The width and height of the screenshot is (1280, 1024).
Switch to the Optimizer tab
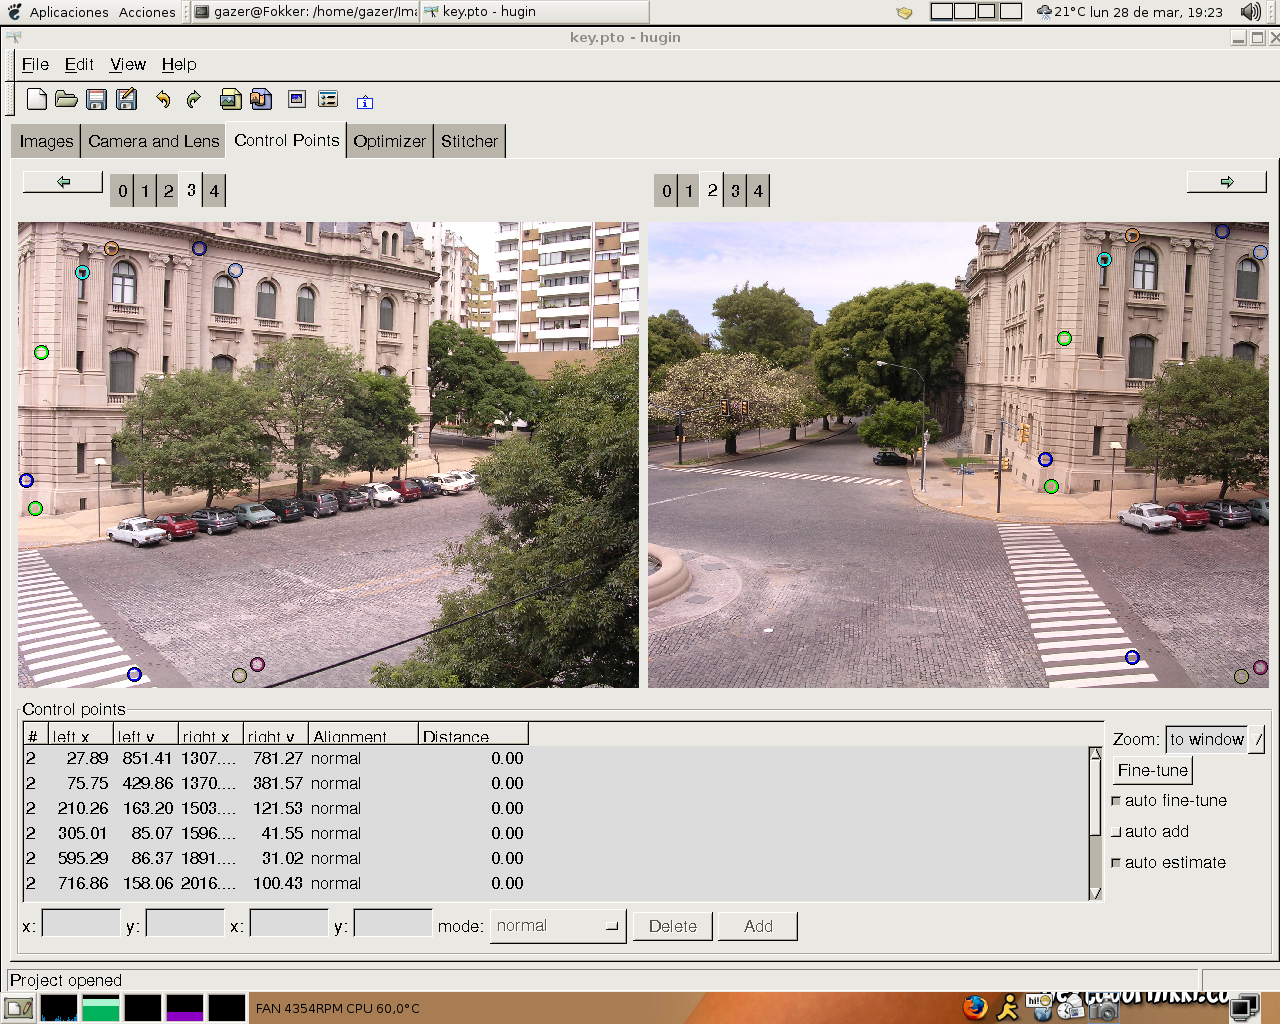(x=389, y=141)
